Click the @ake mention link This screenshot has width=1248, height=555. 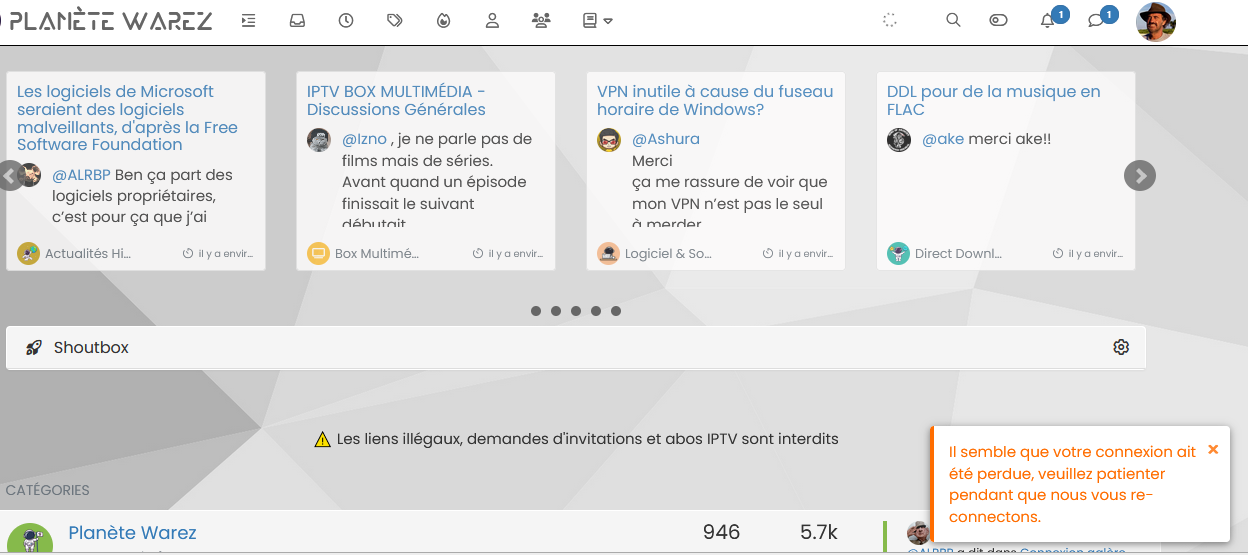click(x=942, y=139)
